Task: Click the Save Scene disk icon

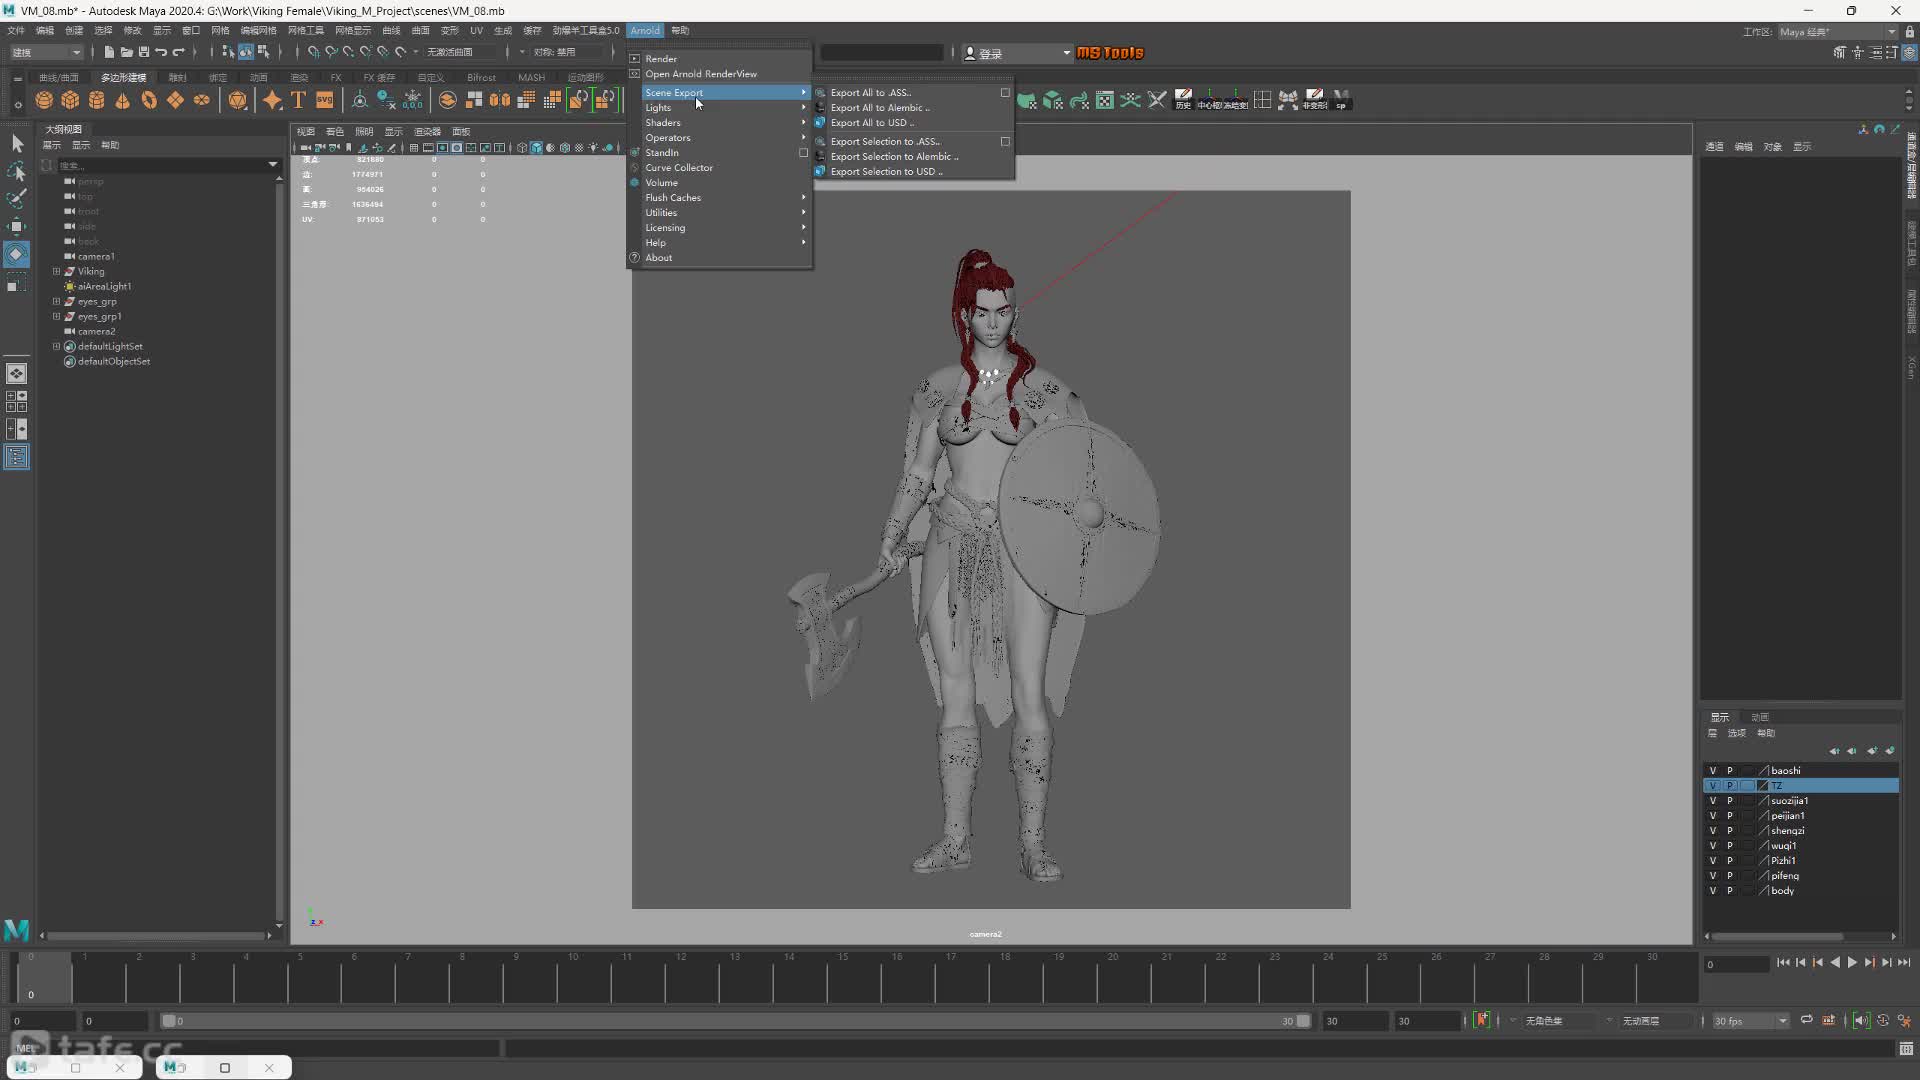Action: (x=144, y=52)
